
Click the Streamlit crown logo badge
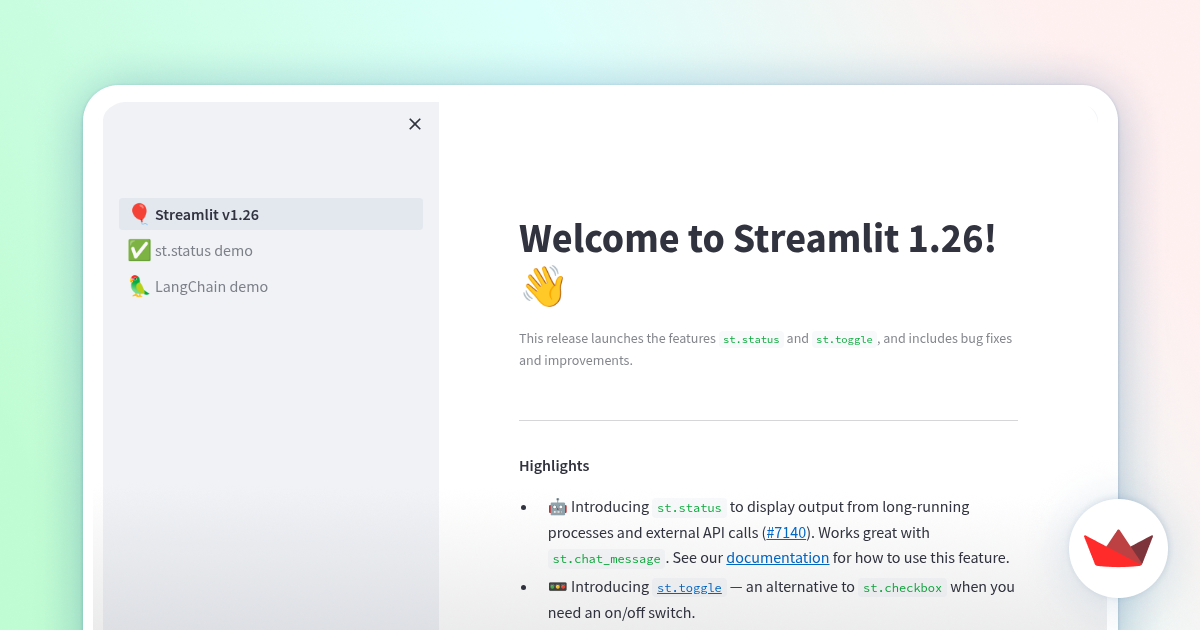click(x=1118, y=549)
